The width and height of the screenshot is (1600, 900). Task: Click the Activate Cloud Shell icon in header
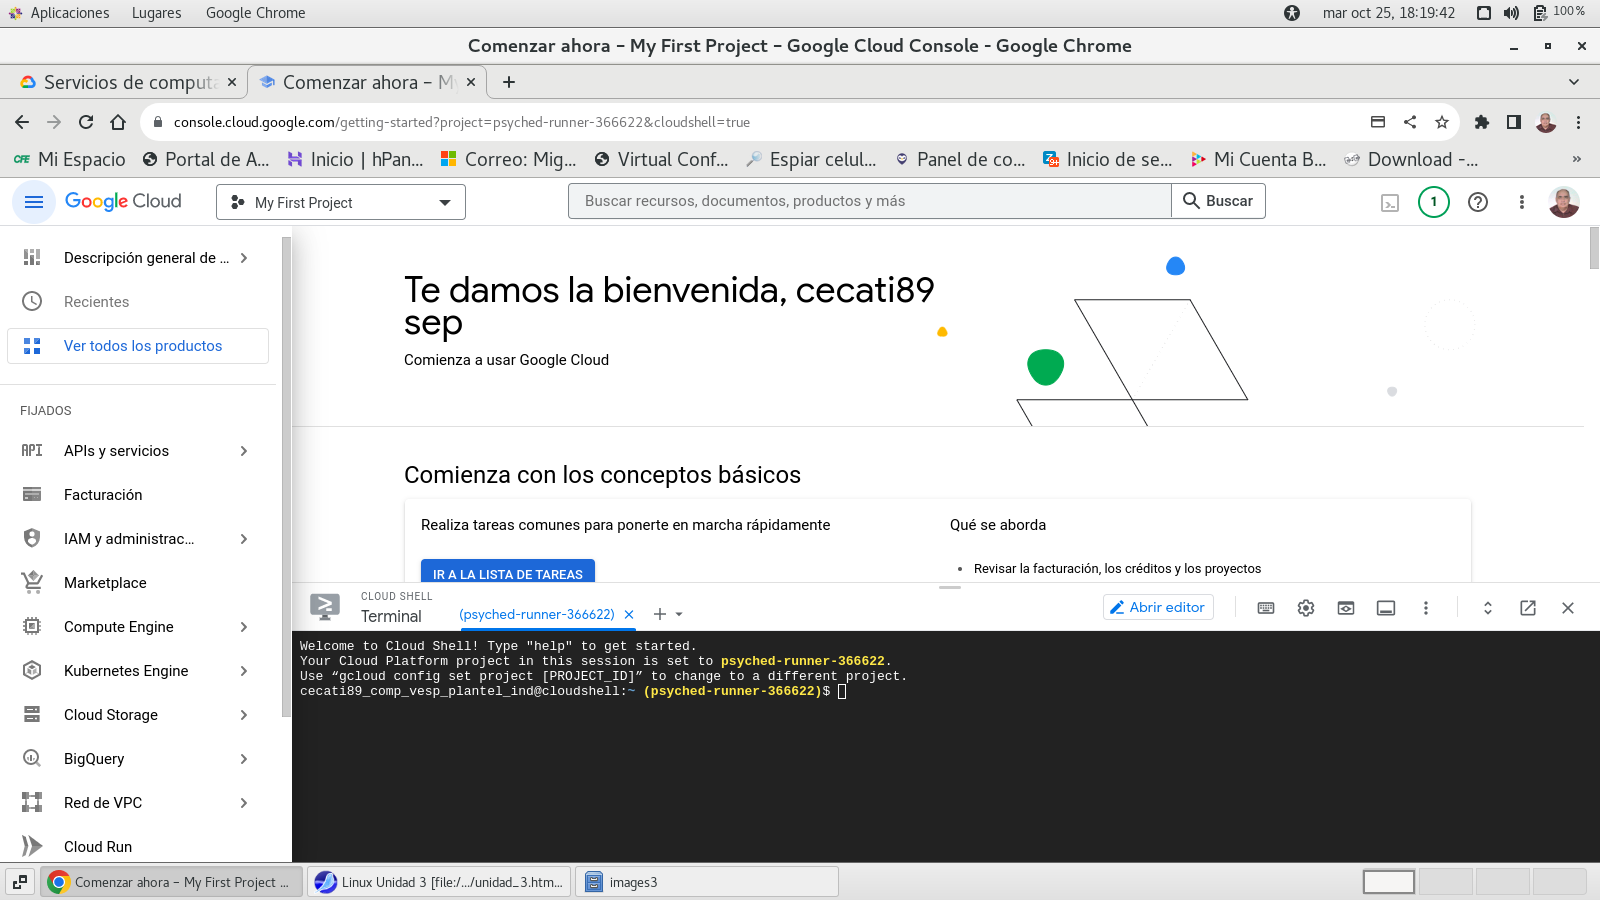click(1389, 203)
